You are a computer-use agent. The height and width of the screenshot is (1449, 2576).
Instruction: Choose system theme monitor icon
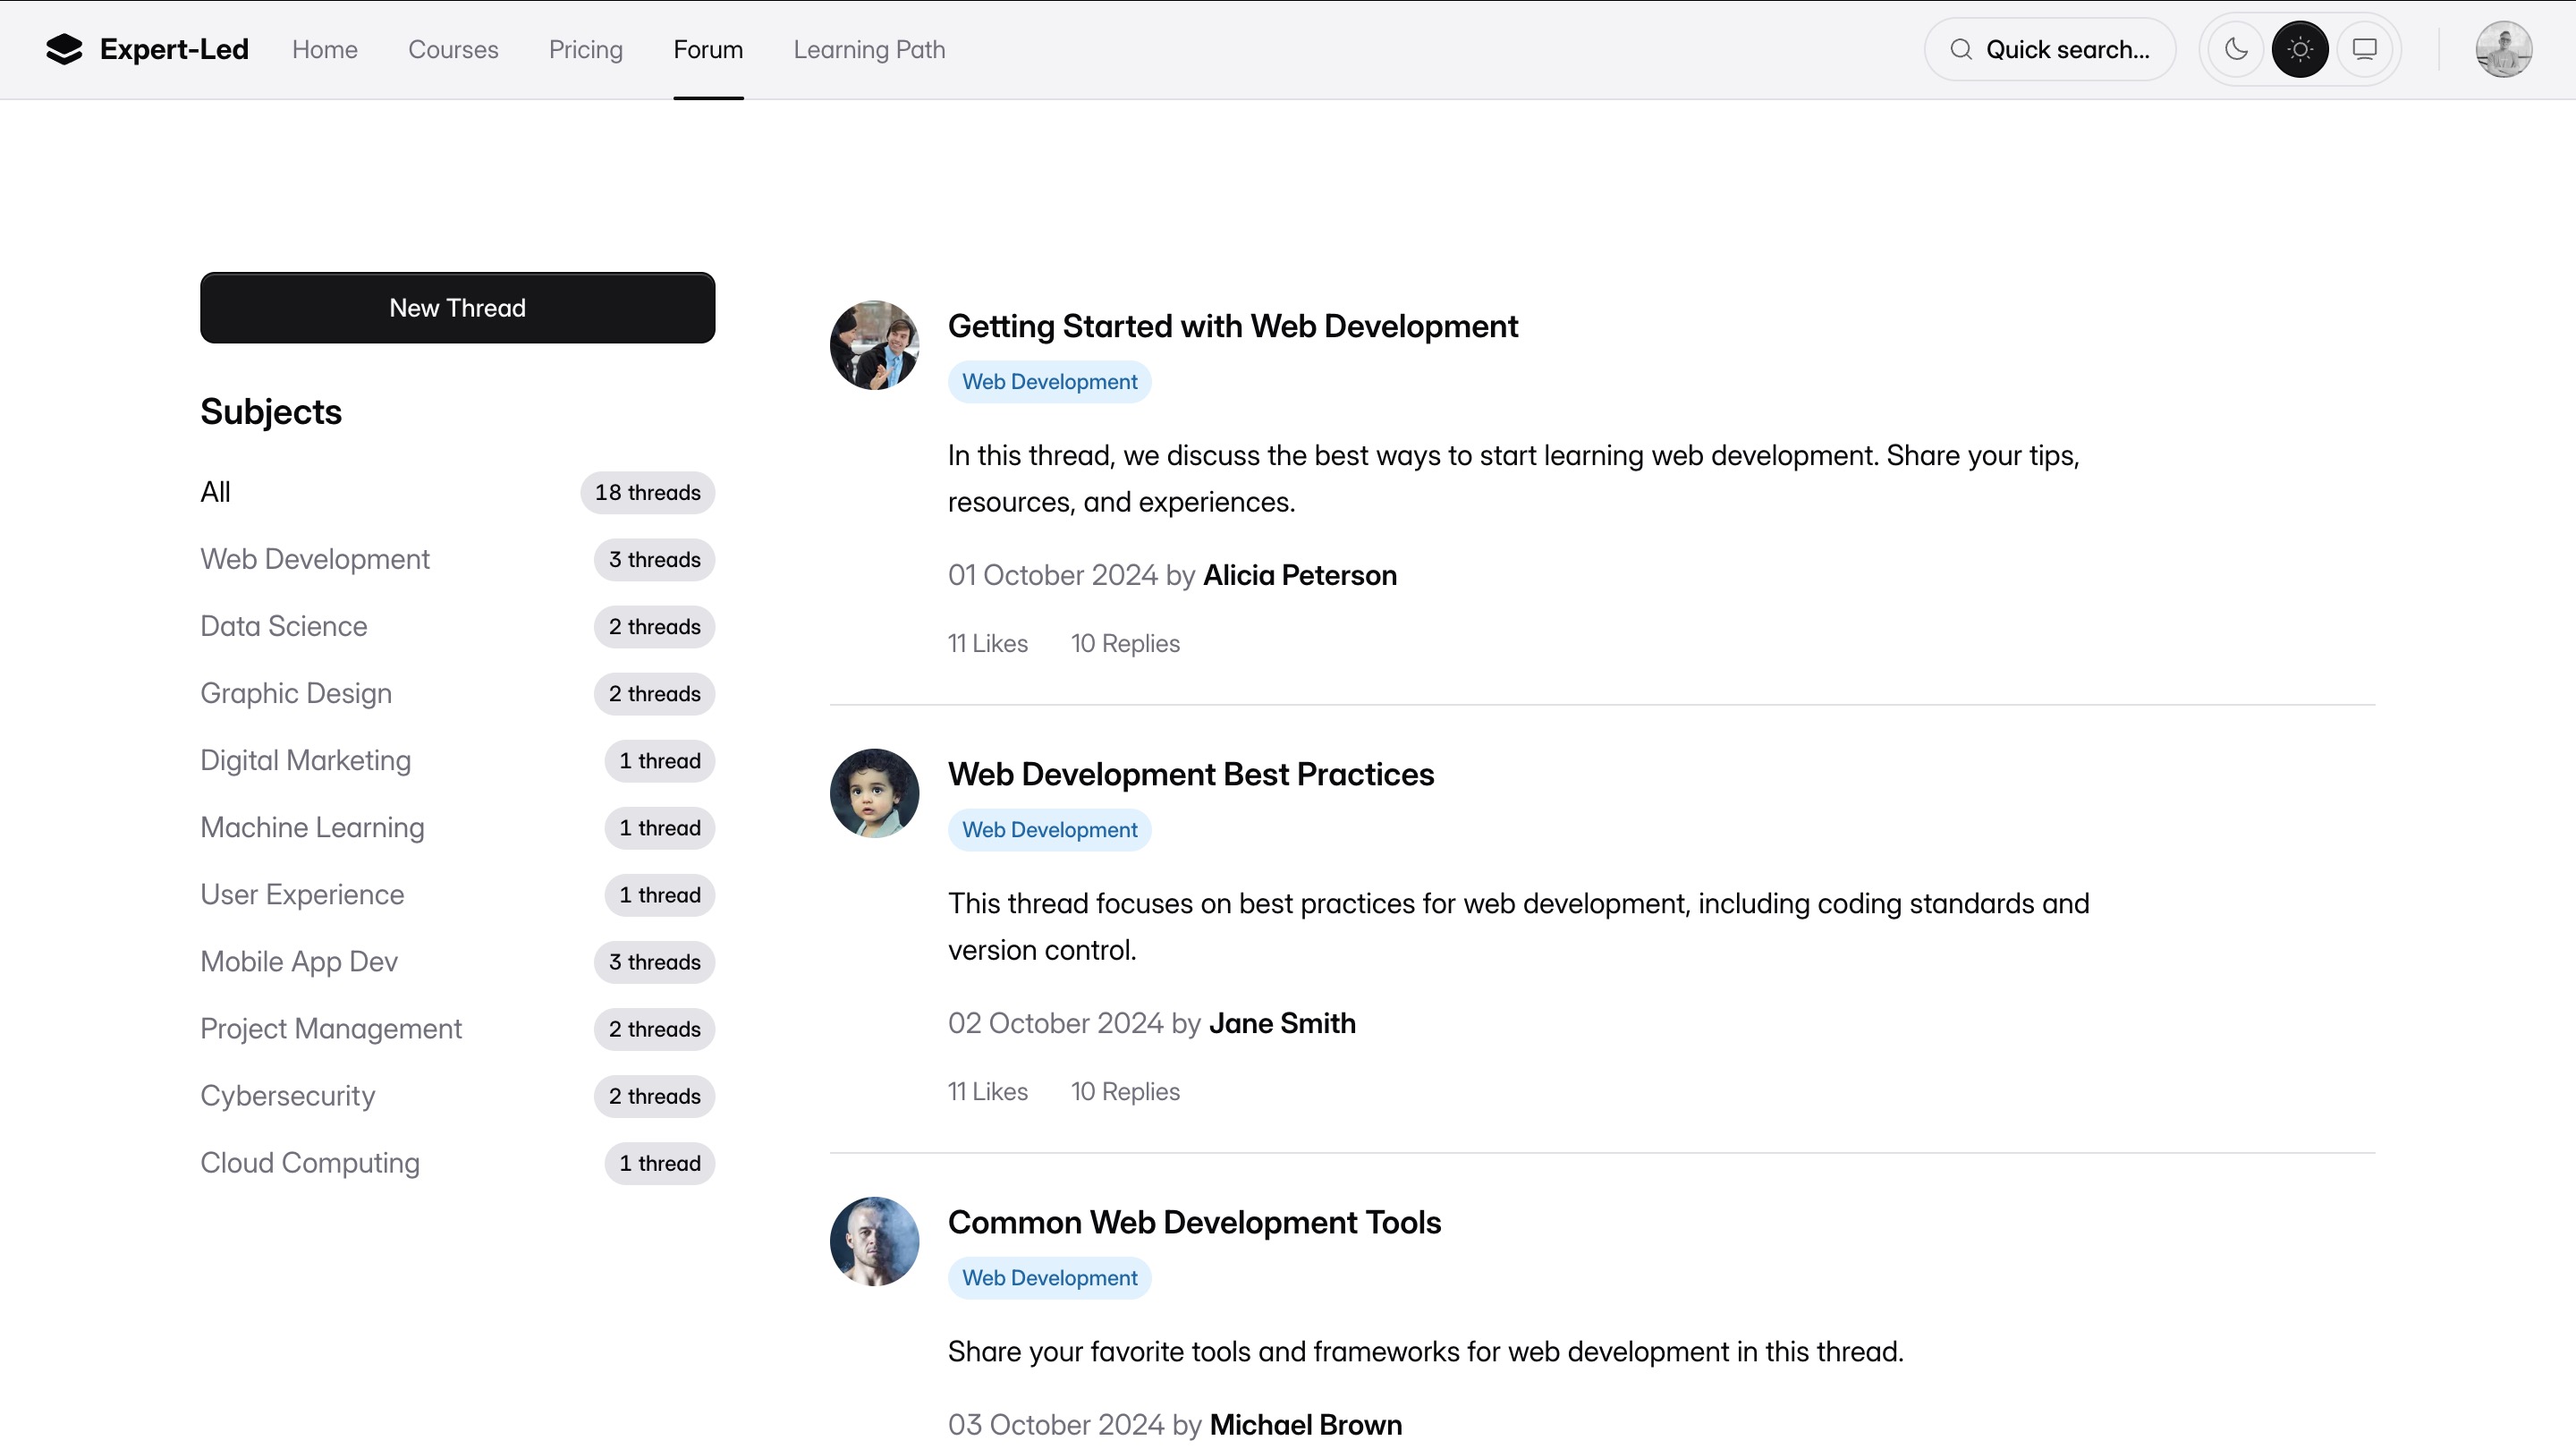tap(2364, 49)
